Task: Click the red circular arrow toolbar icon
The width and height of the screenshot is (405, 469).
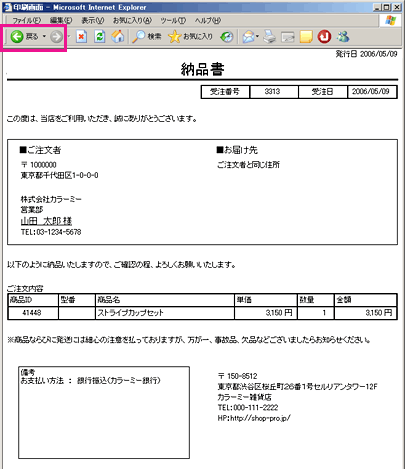Action: (x=324, y=37)
